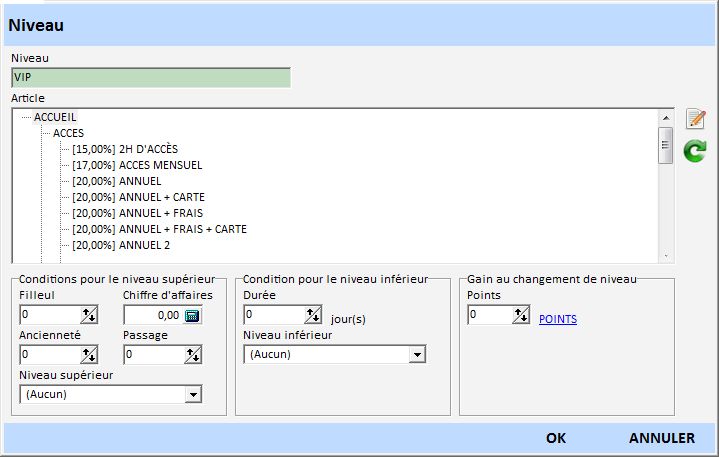719x457 pixels.
Task: Select the ACCES tree node
Action: tap(68, 133)
